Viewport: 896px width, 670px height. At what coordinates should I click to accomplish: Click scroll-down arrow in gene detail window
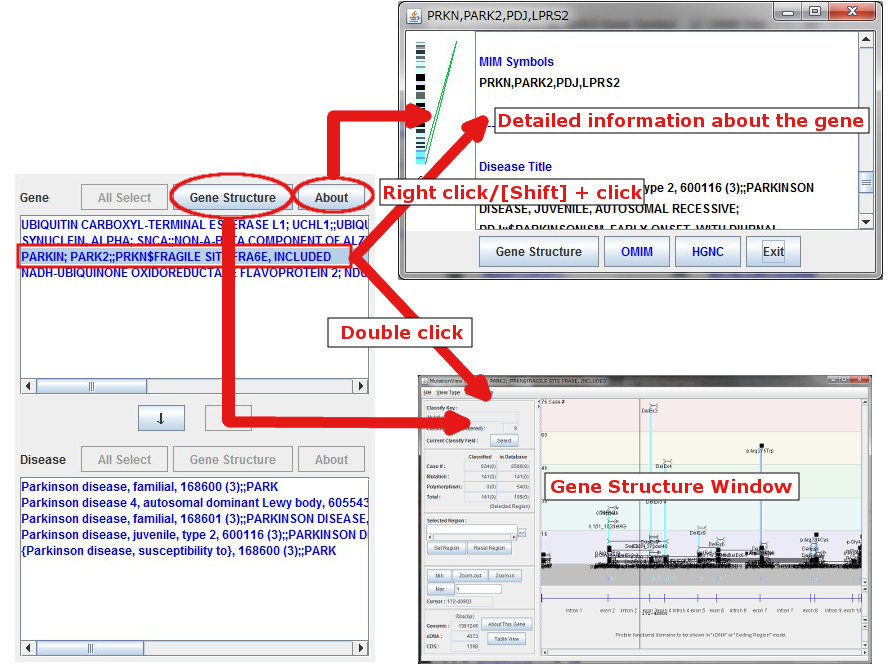[x=866, y=220]
